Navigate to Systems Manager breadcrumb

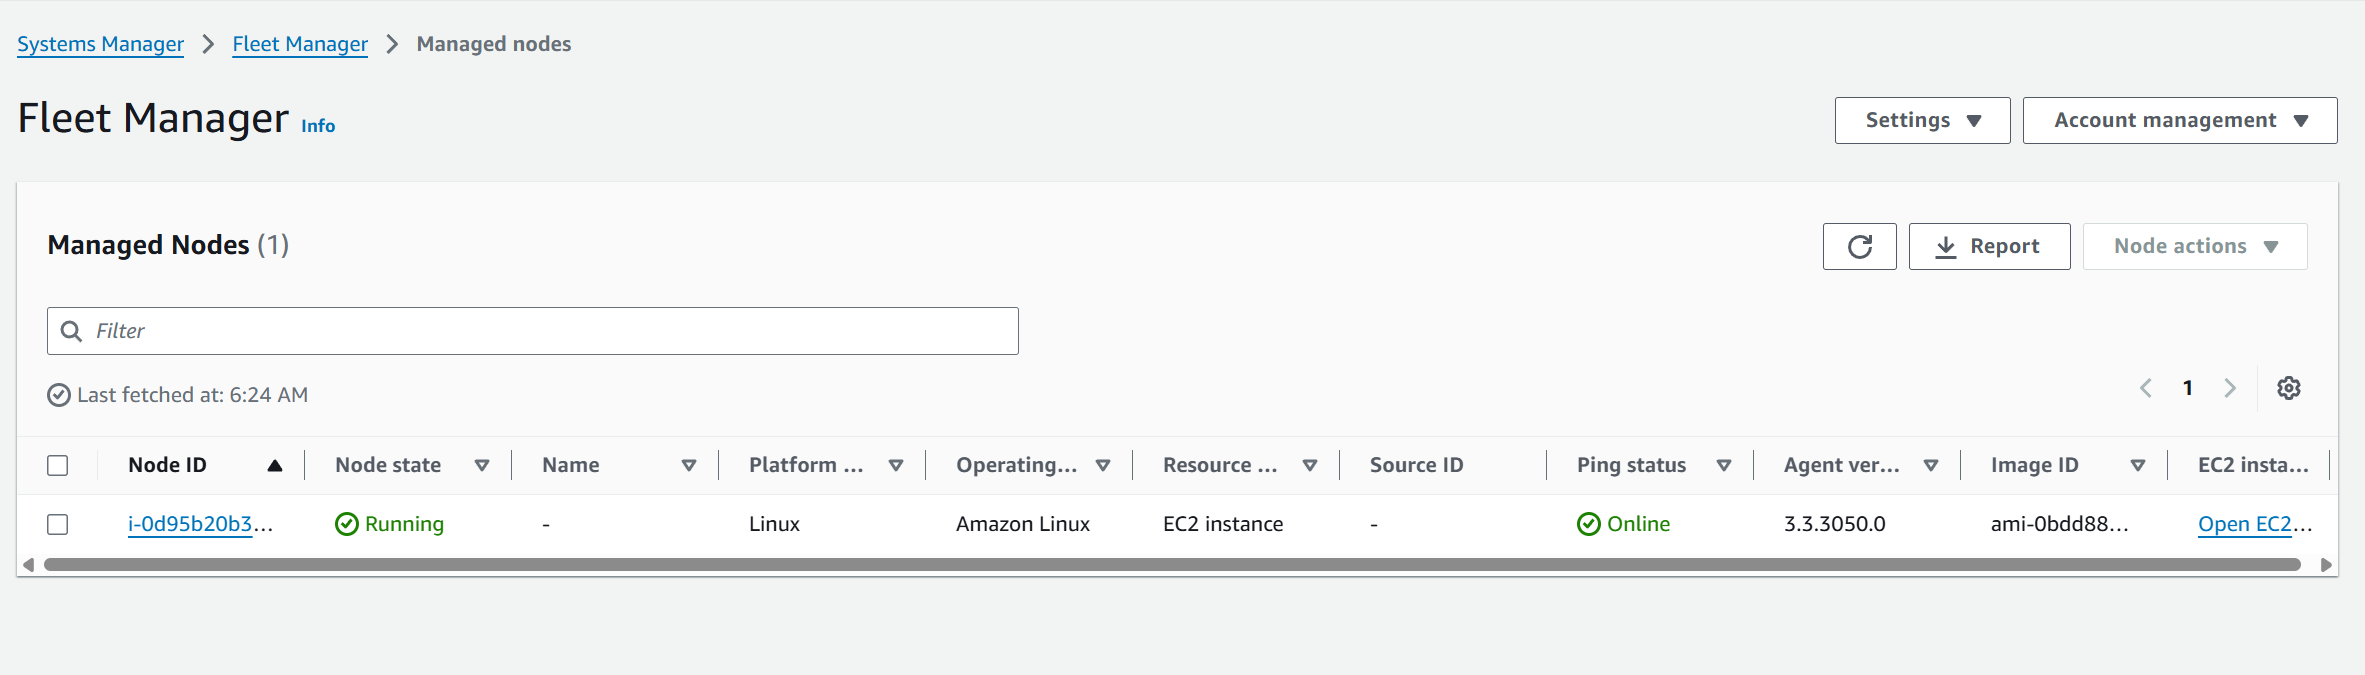pos(100,44)
